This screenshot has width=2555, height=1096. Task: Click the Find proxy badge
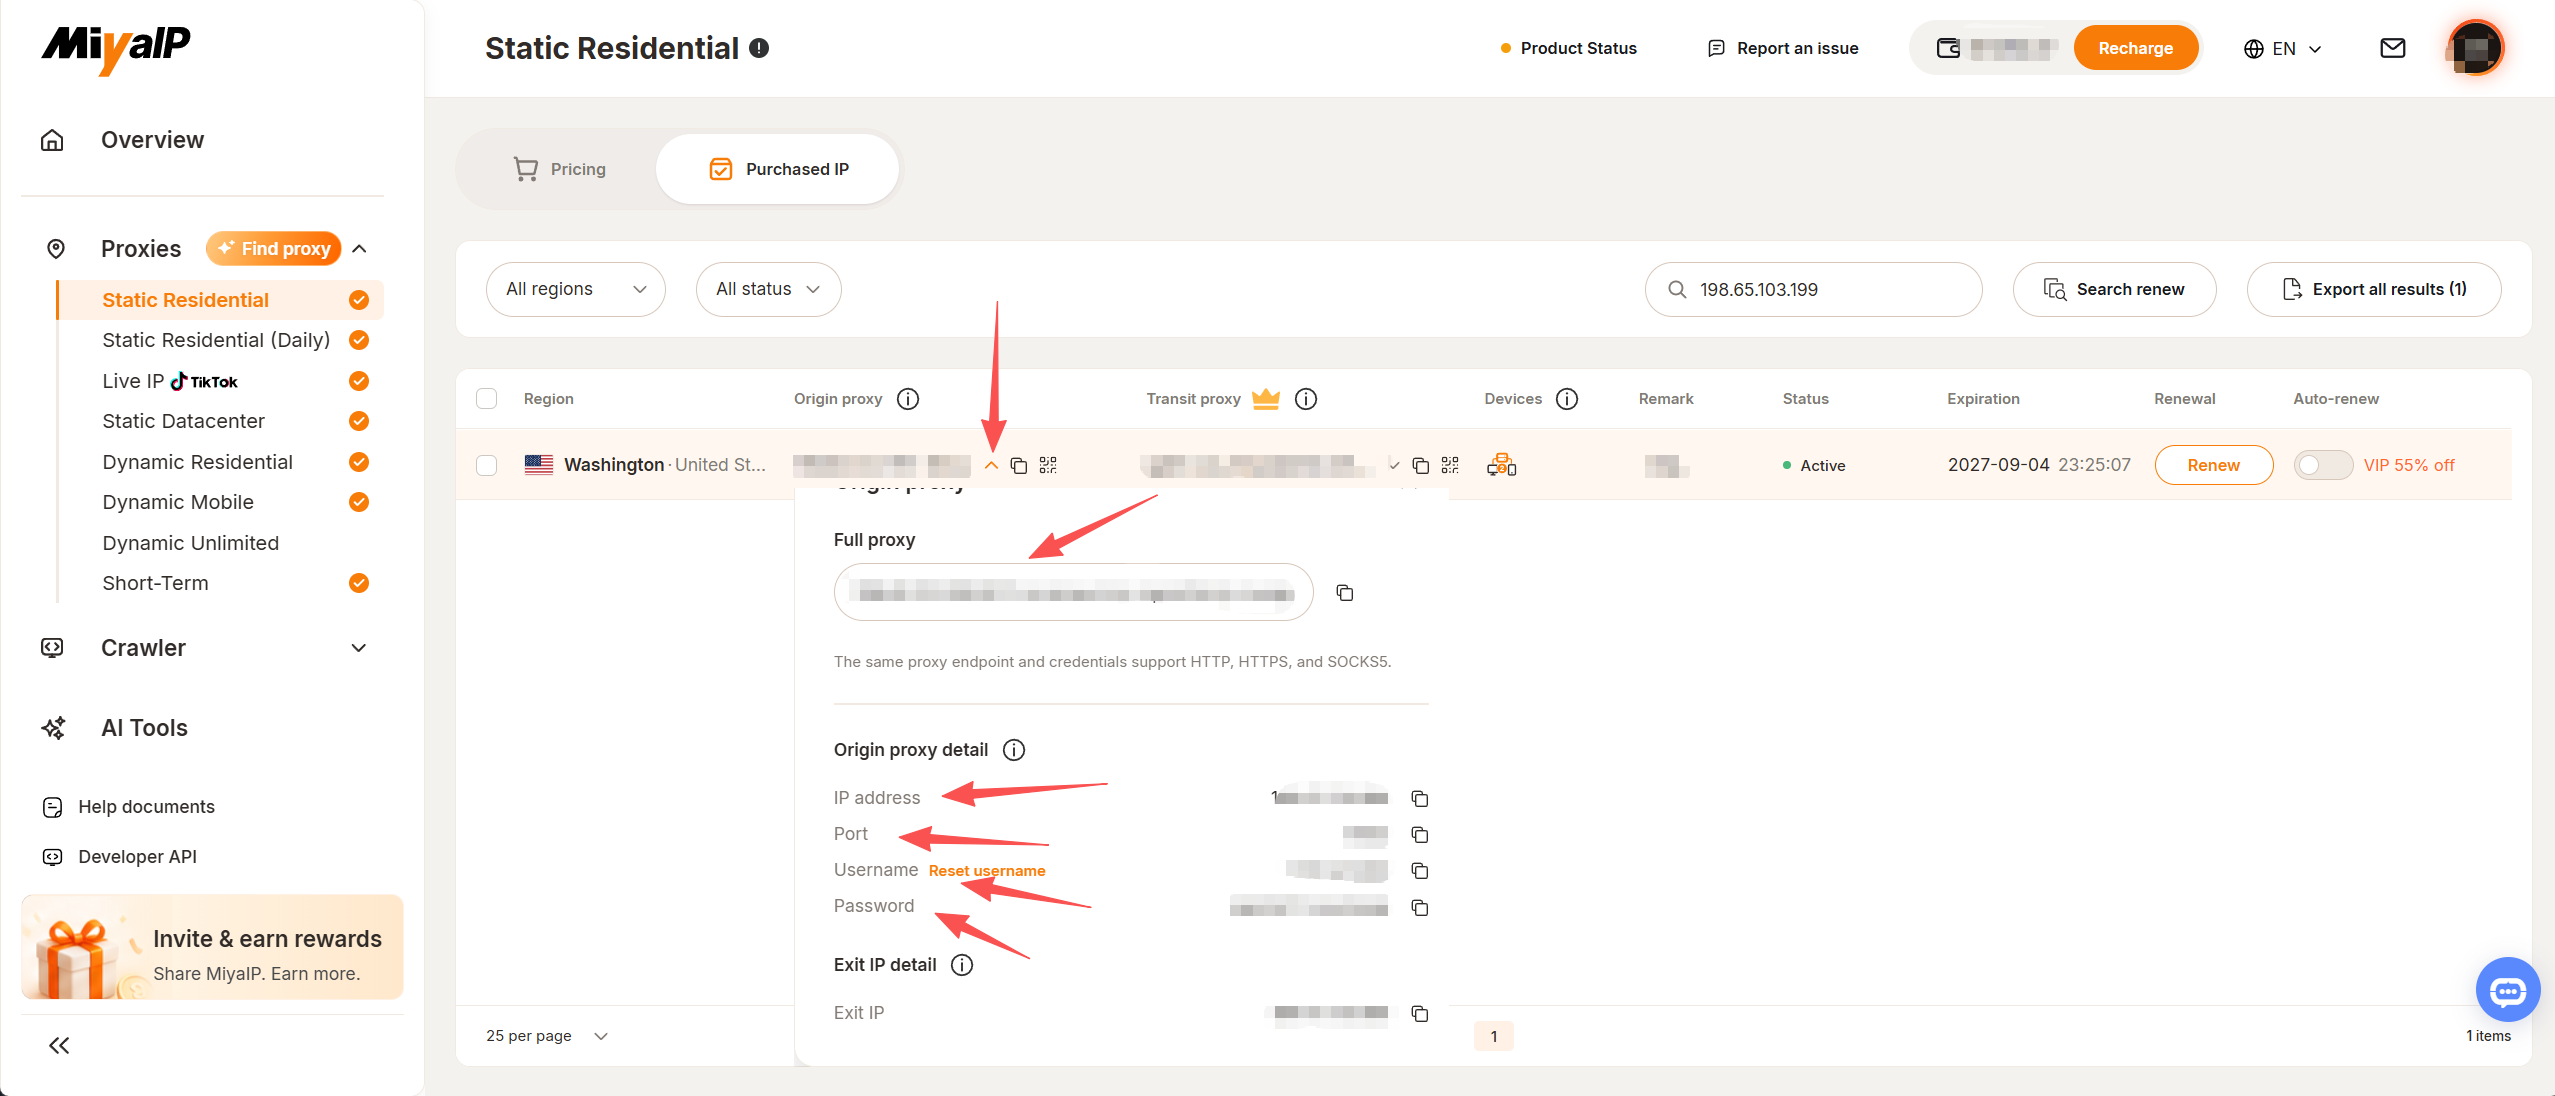273,248
